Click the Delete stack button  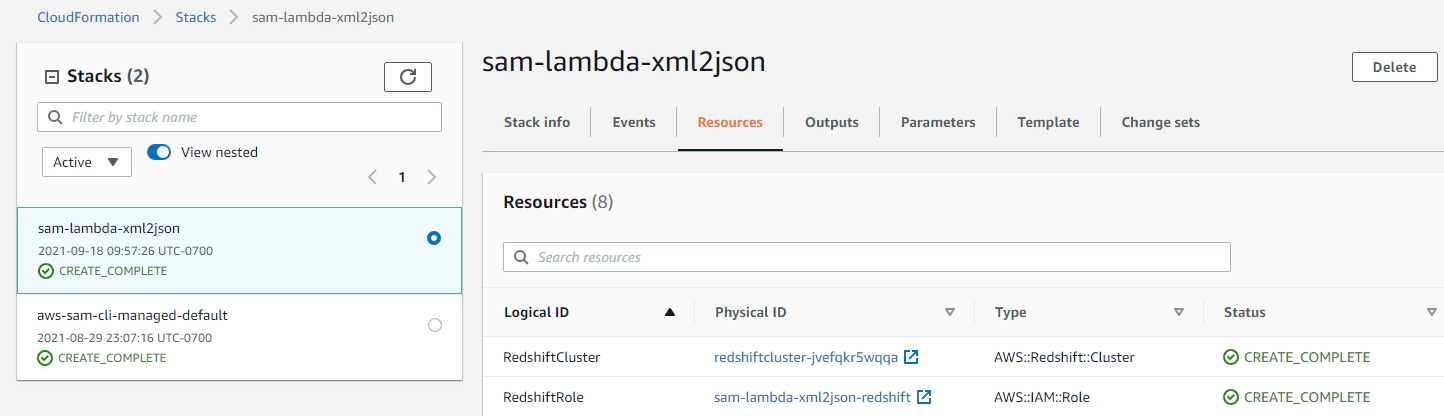(1394, 67)
